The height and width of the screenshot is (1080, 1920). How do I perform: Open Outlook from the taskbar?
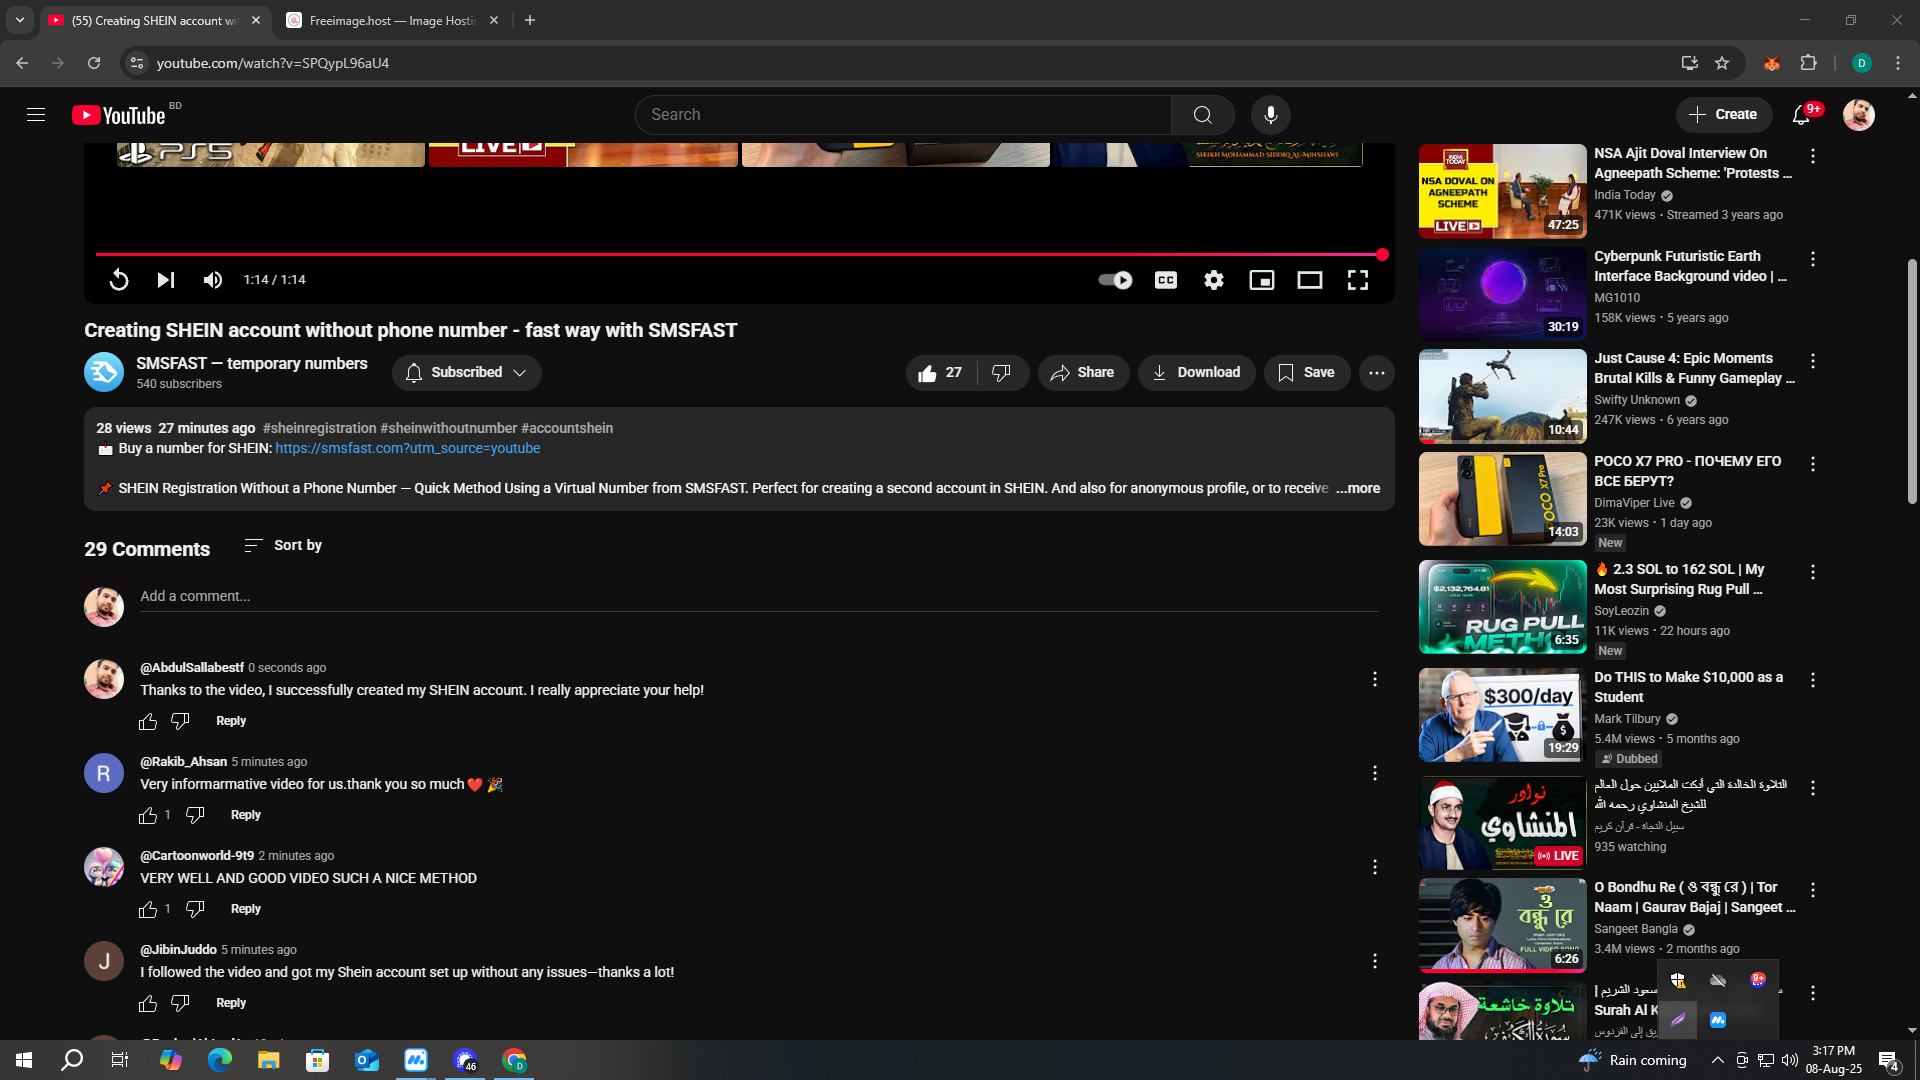pos(367,1060)
